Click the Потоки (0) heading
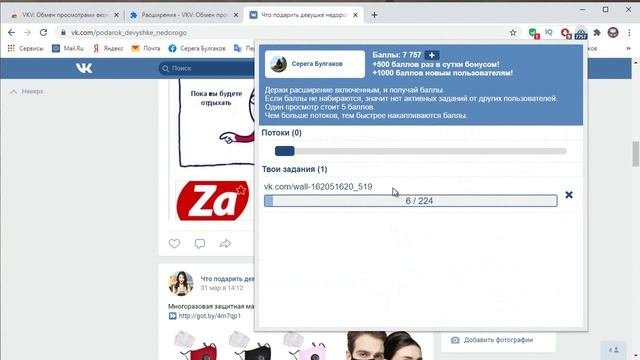The width and height of the screenshot is (640, 360). [x=282, y=133]
